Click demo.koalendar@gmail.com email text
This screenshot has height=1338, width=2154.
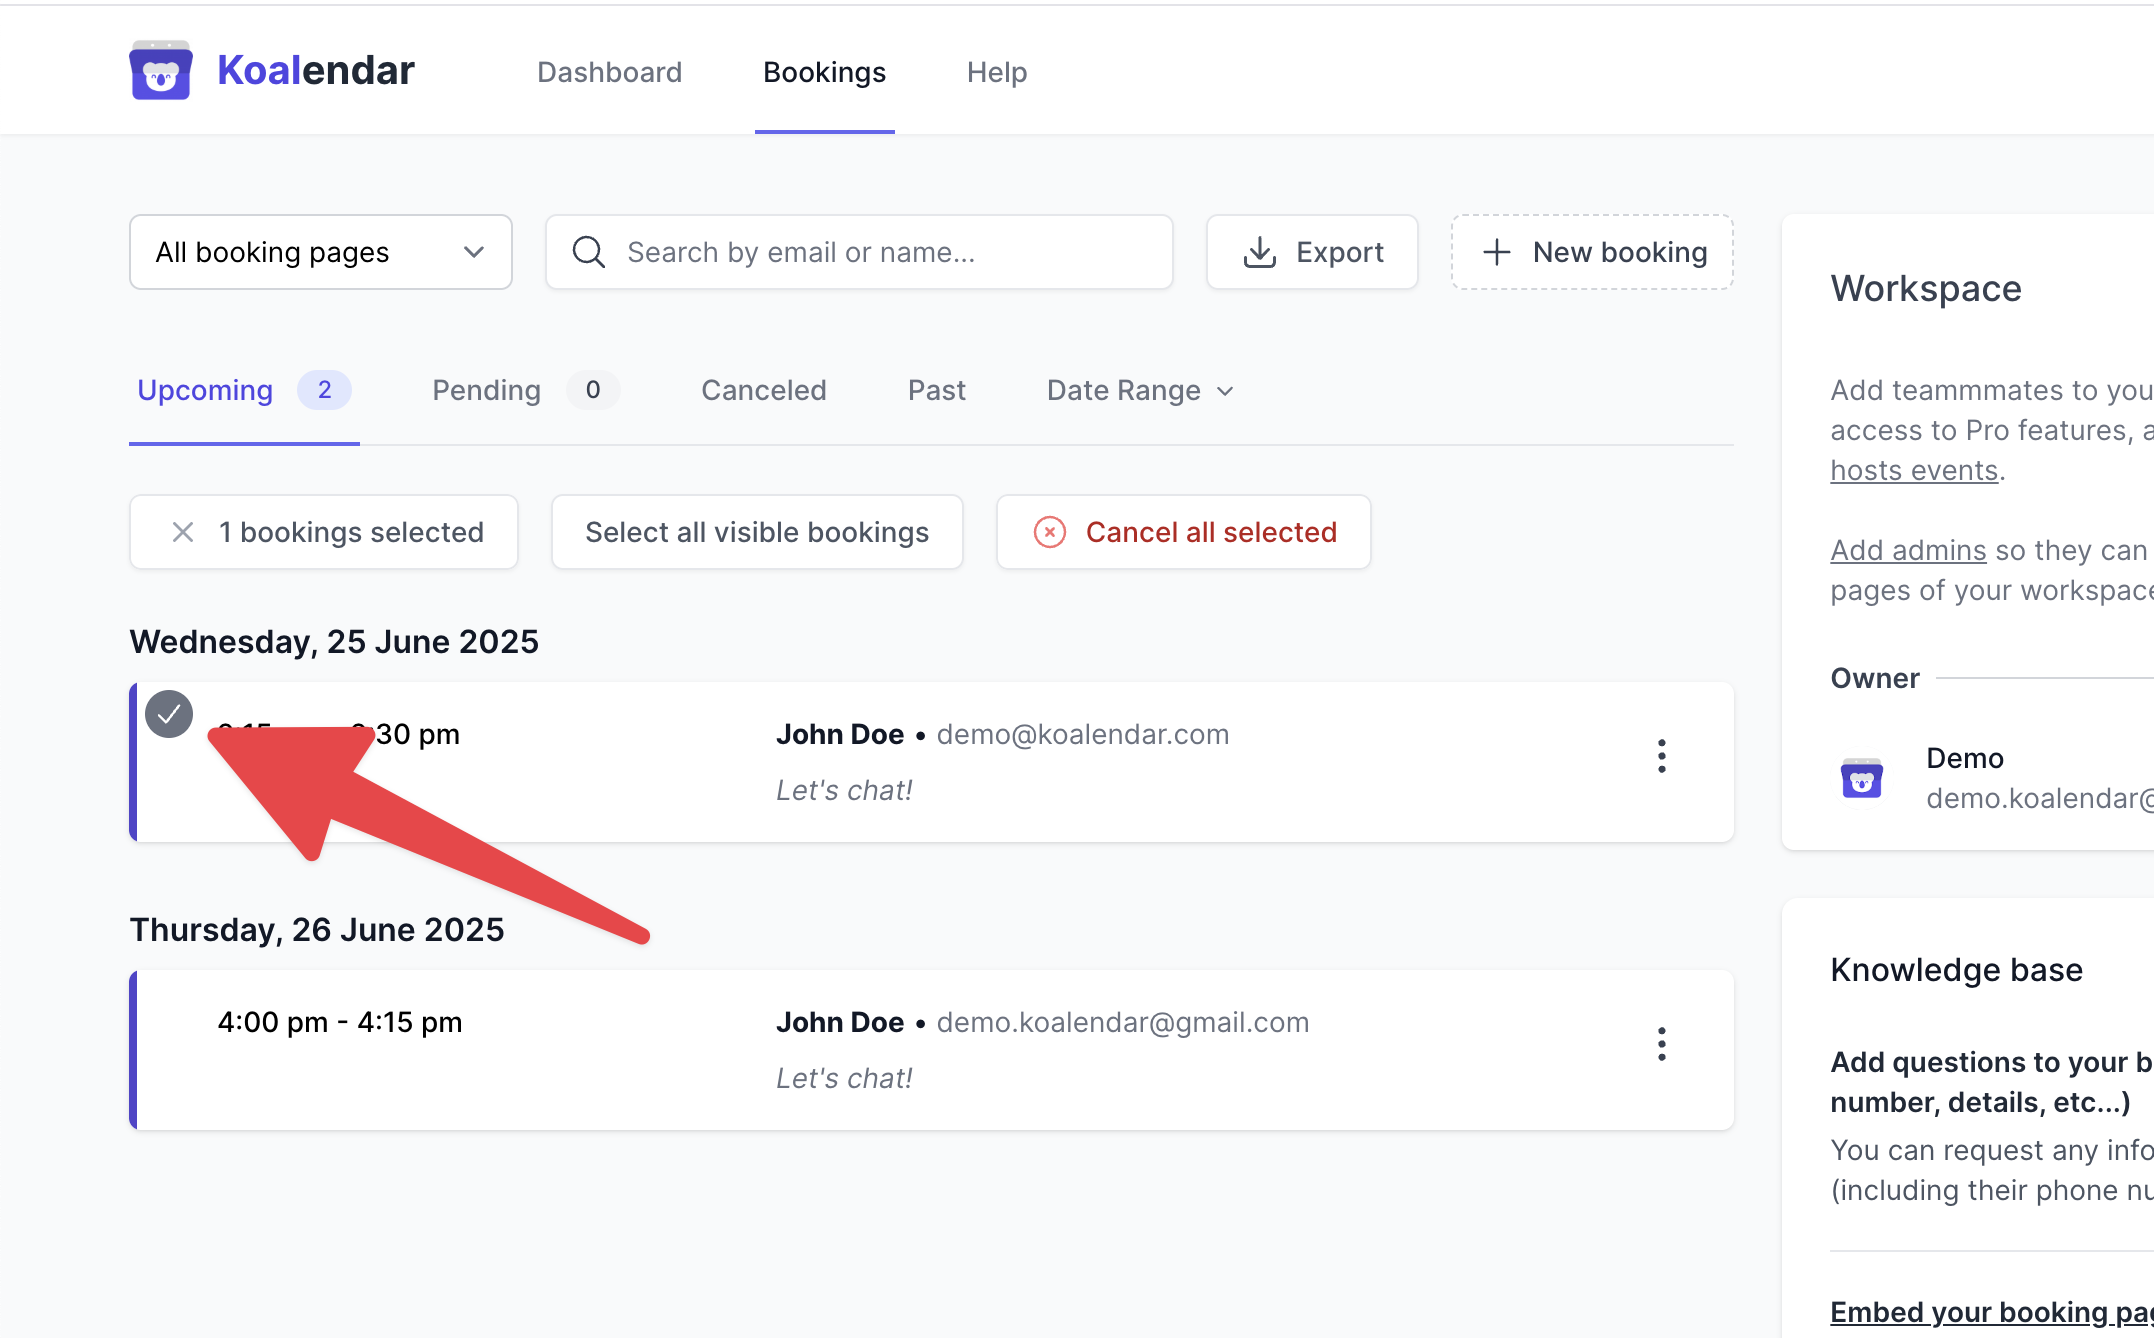1122,1022
